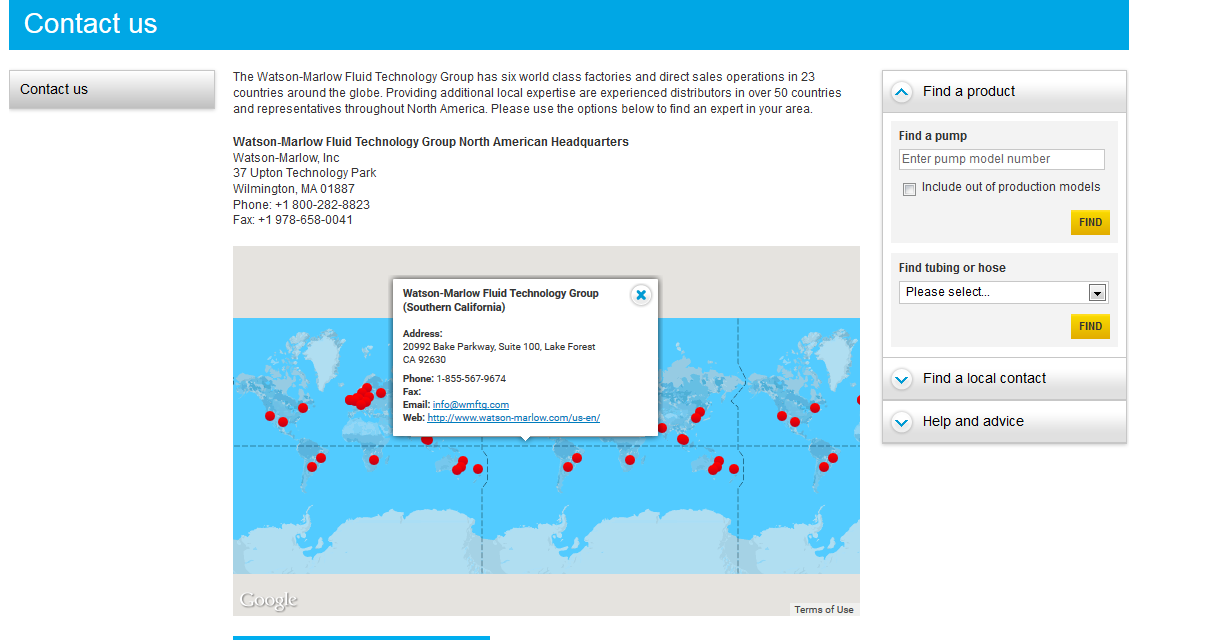
Task: Click the Contact us page heading
Action: click(x=91, y=23)
